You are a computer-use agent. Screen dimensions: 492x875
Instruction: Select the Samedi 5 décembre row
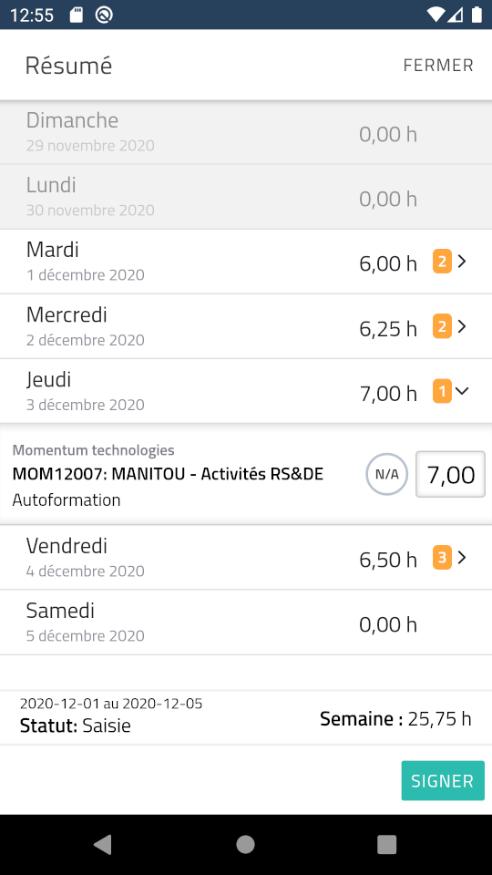tap(246, 622)
